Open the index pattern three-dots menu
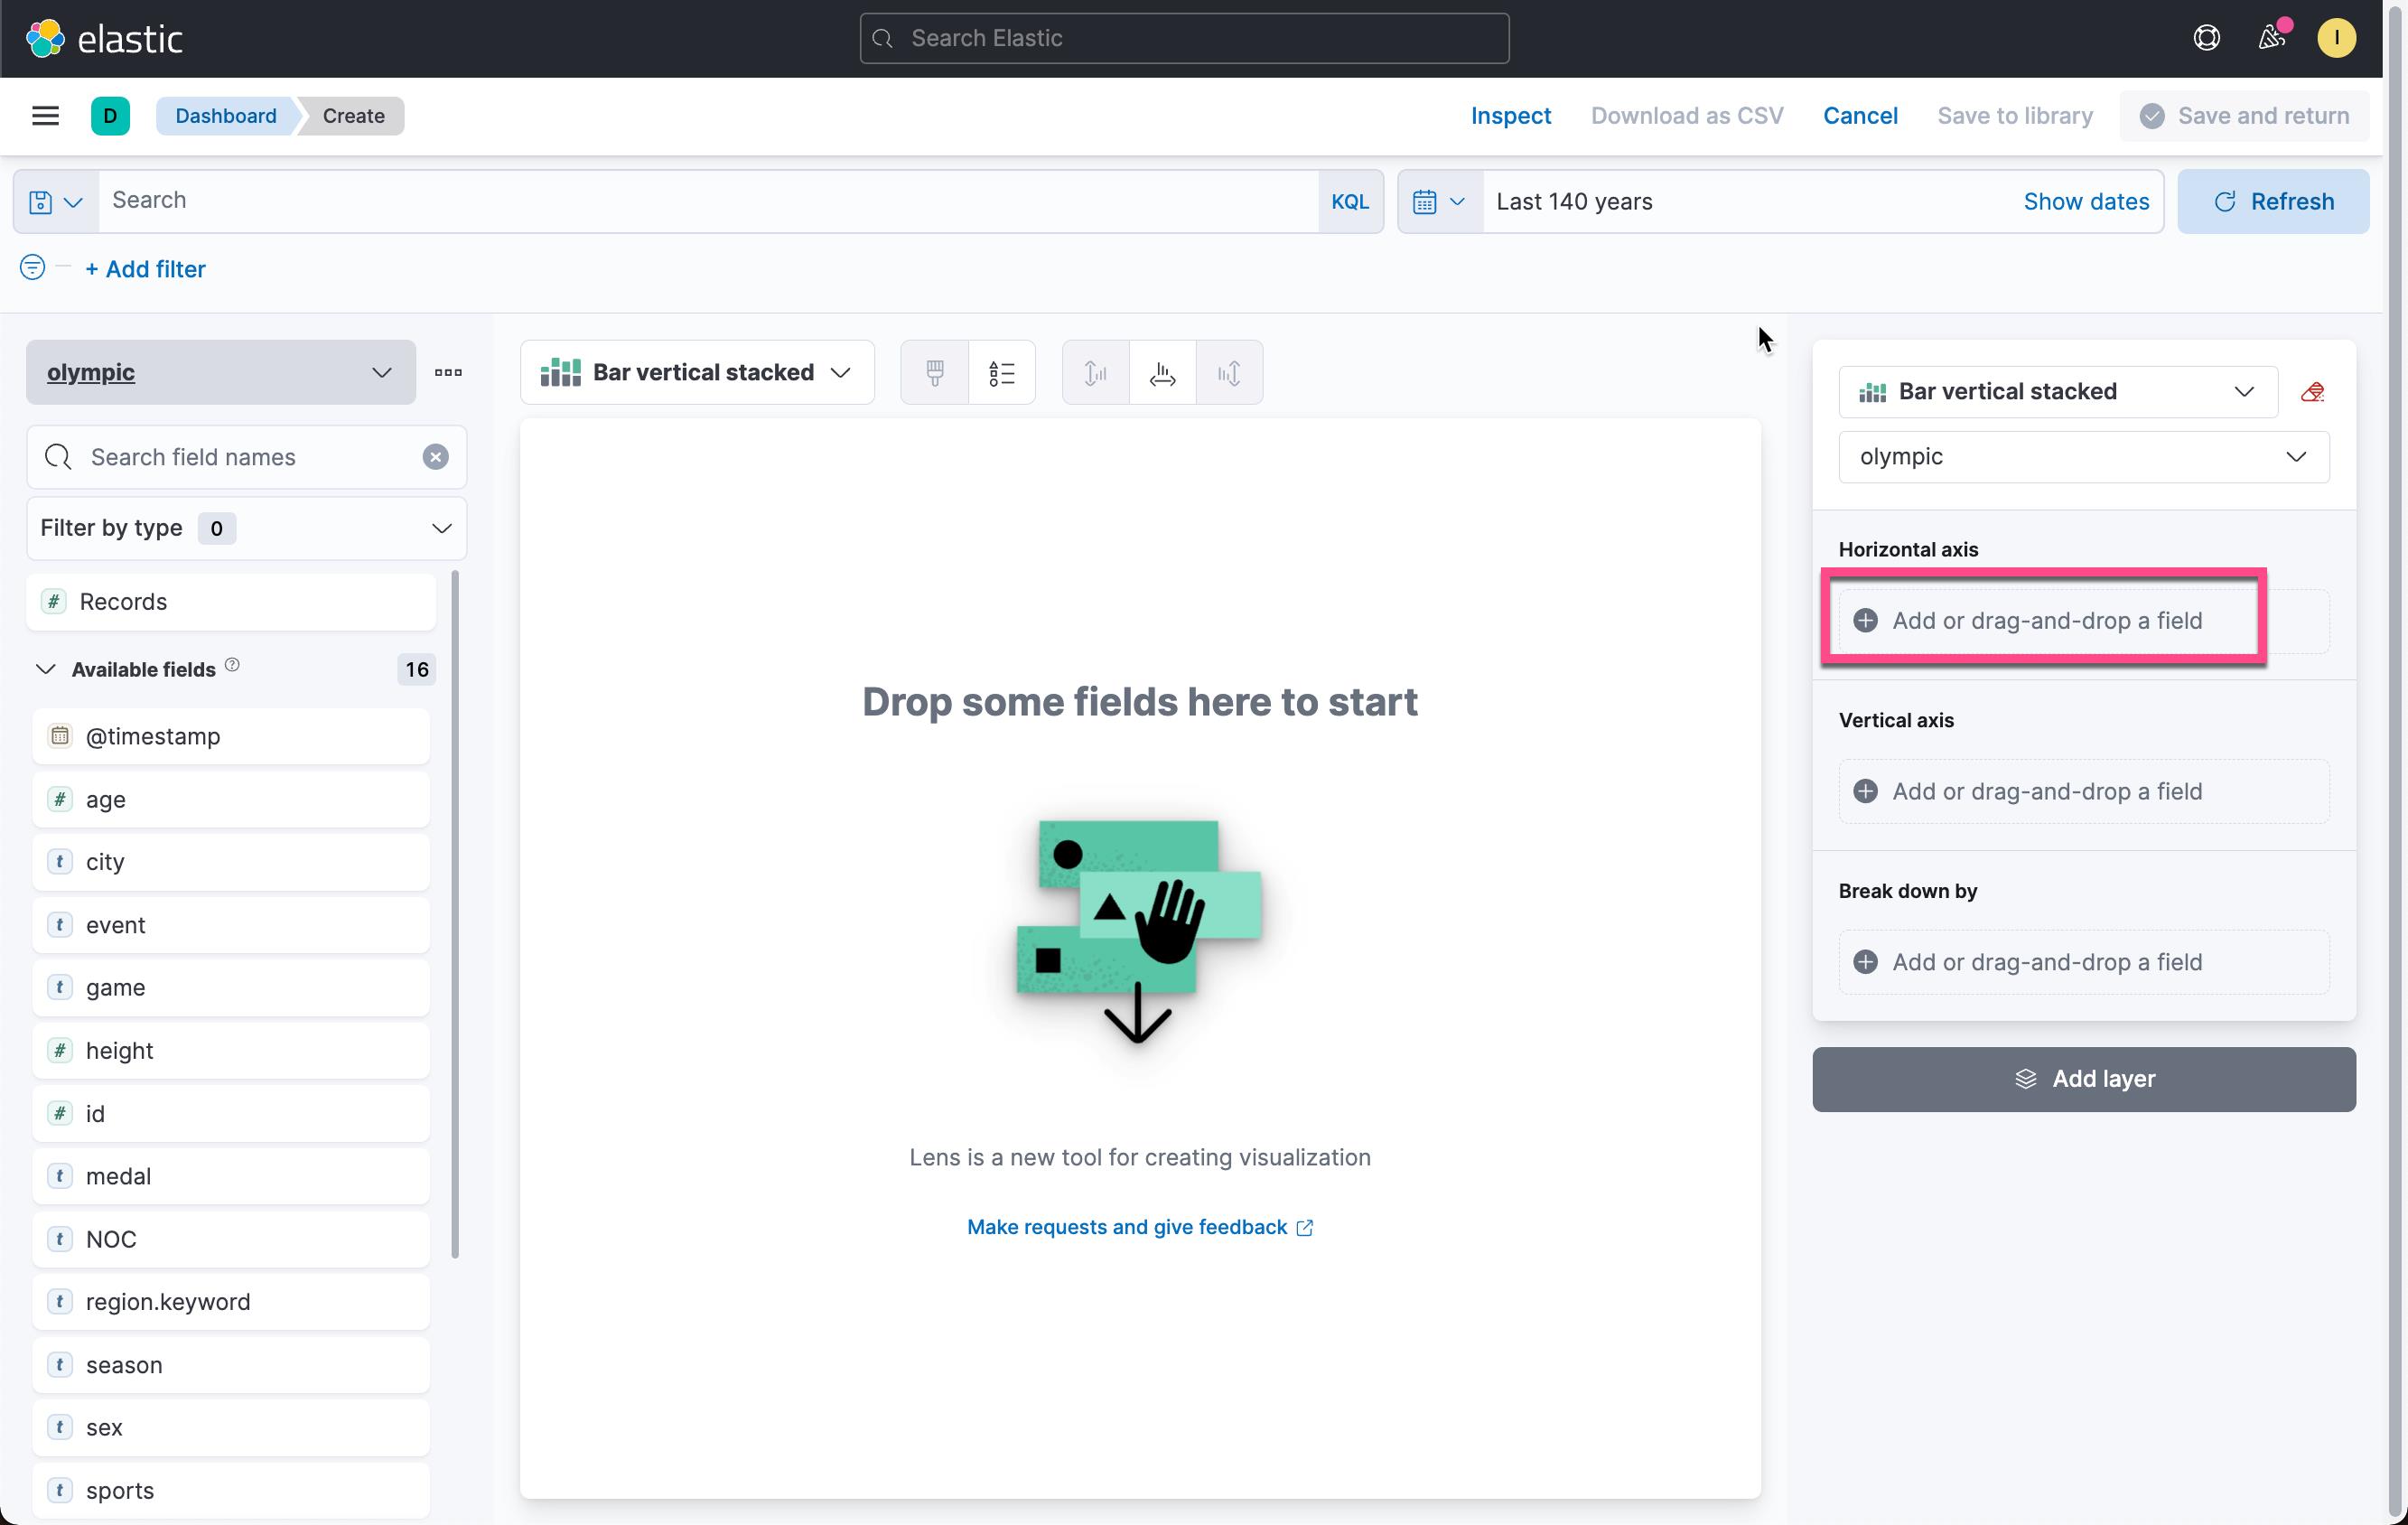Viewport: 2408px width, 1525px height. pos(448,373)
